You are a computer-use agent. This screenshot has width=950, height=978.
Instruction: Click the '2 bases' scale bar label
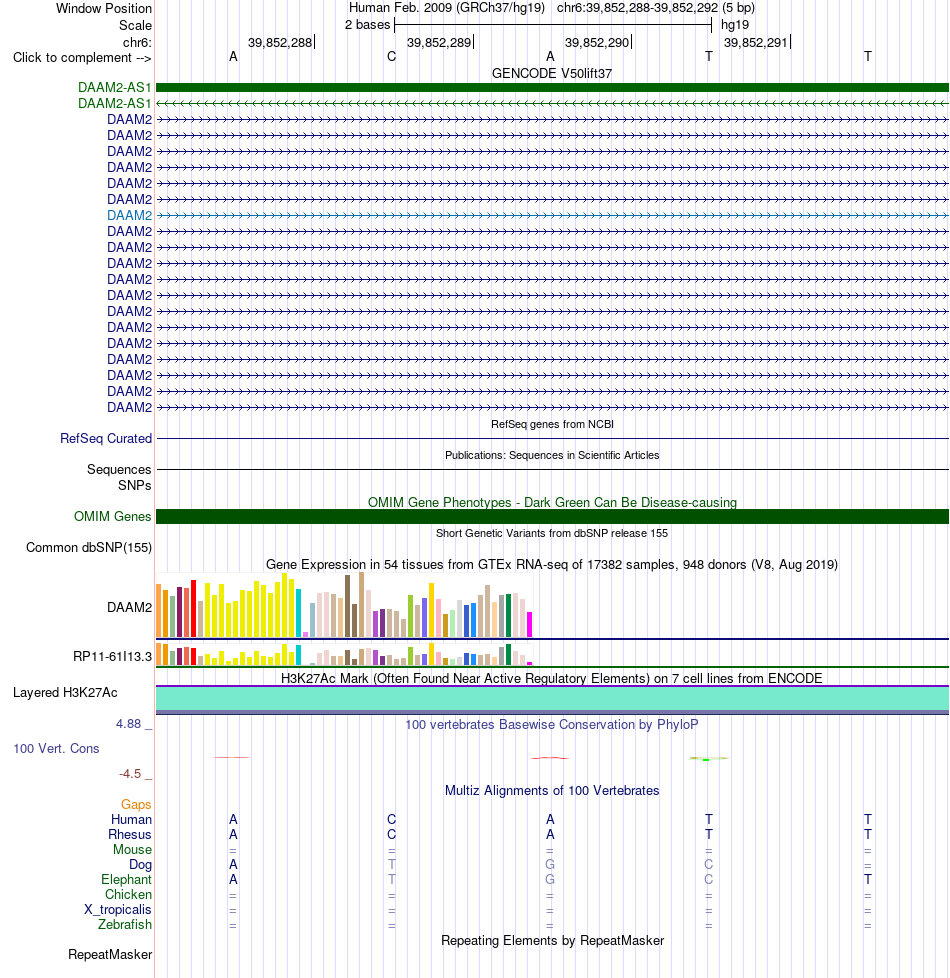tap(367, 25)
